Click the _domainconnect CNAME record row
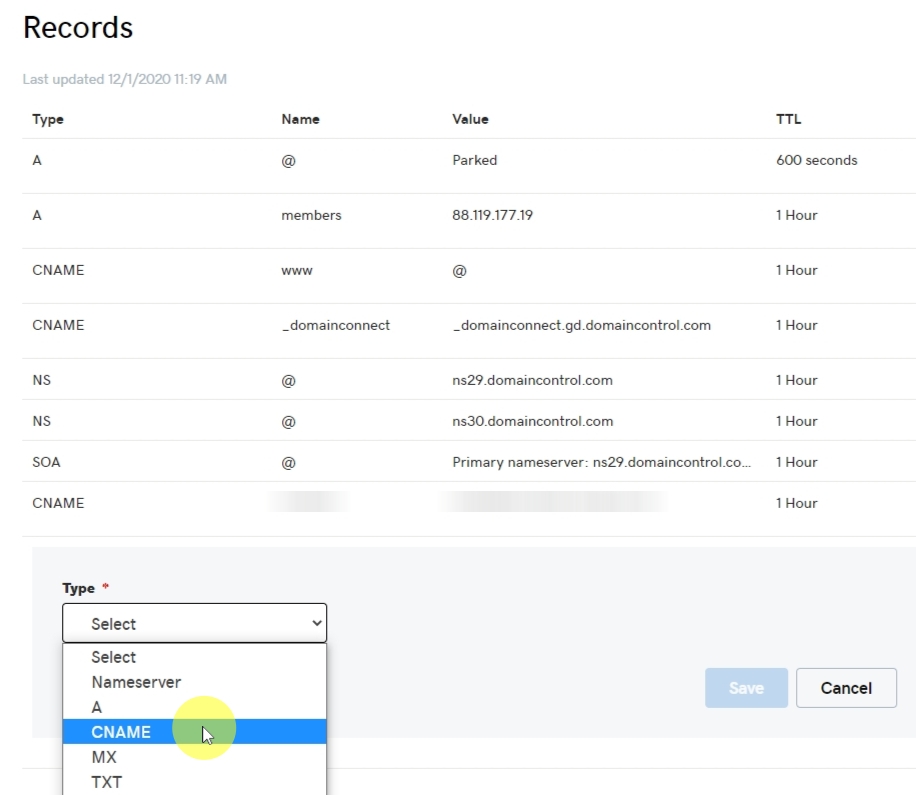The image size is (916, 795). [400, 325]
